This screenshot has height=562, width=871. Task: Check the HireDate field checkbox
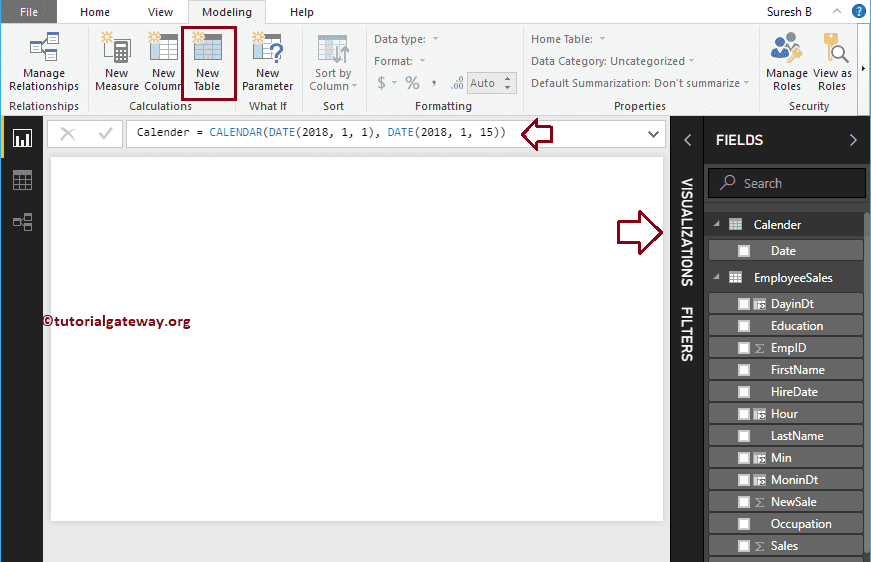[744, 392]
